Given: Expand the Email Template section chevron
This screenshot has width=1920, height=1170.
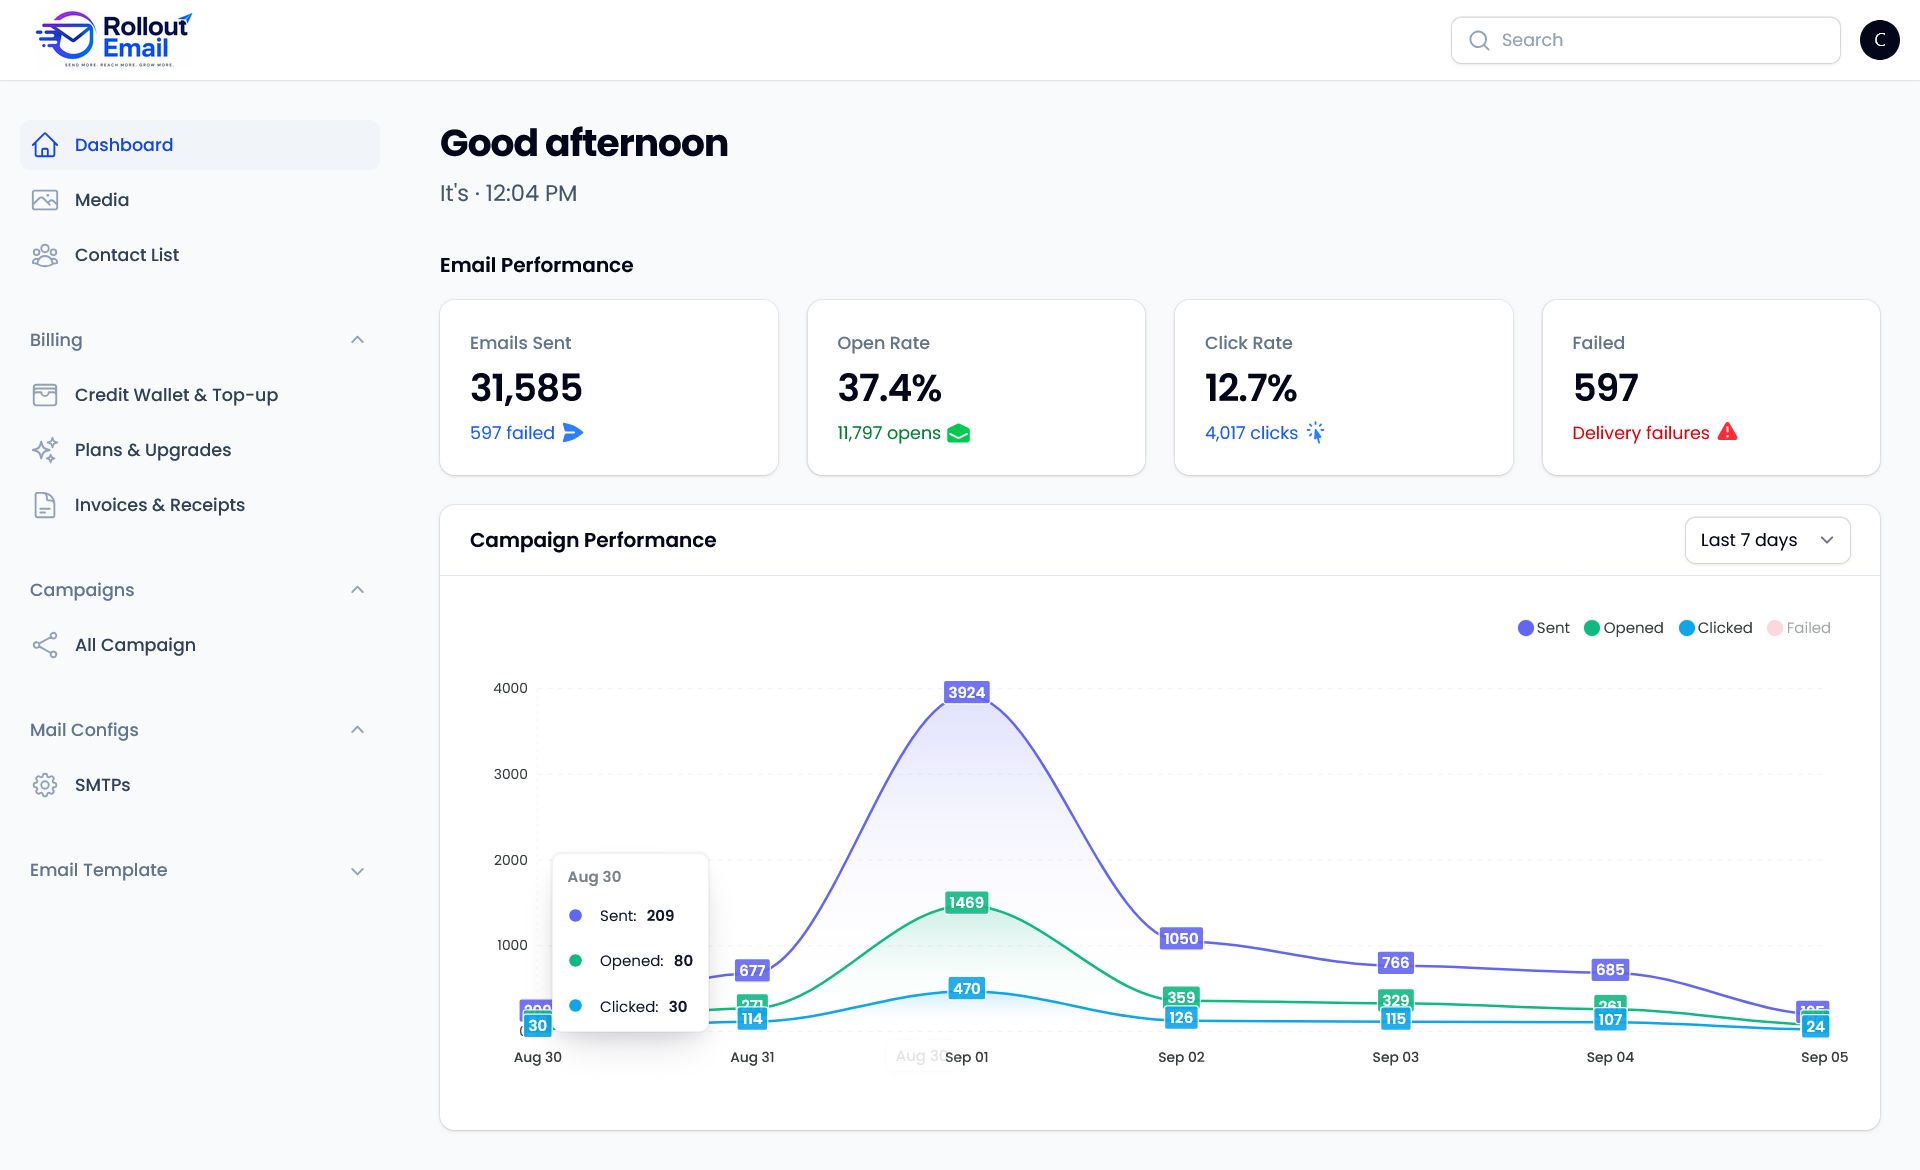Looking at the screenshot, I should (x=357, y=871).
